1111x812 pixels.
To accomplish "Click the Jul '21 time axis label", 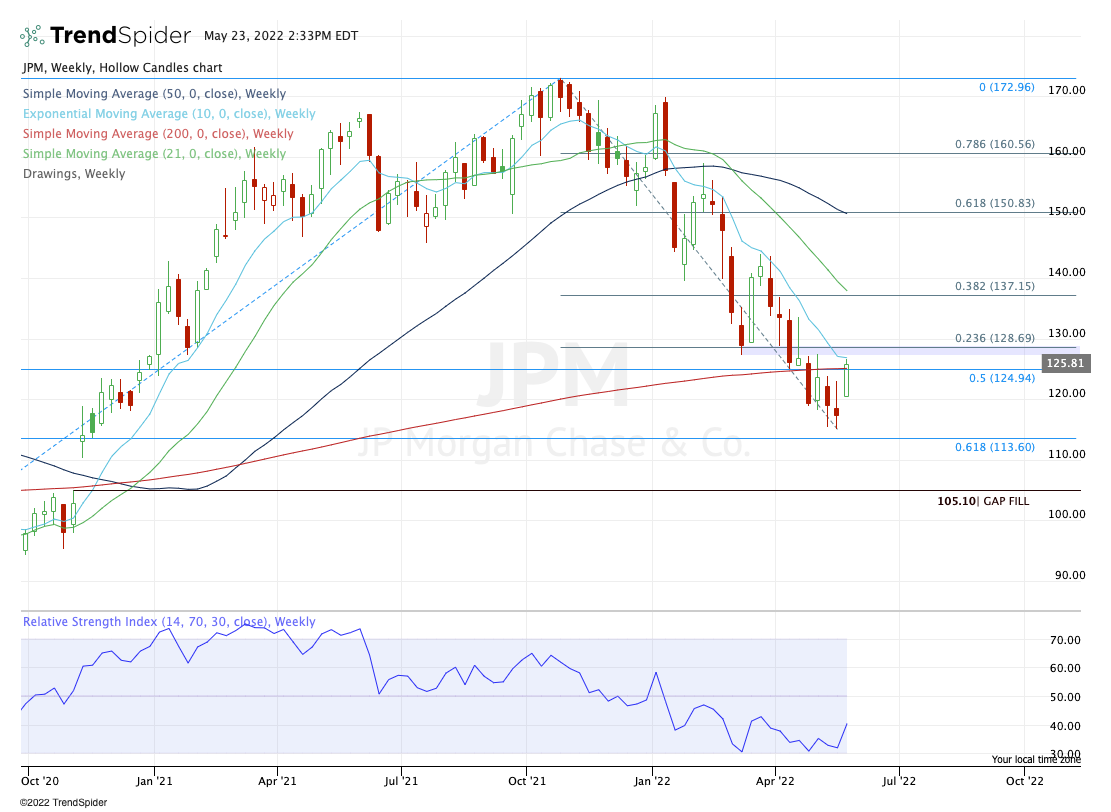I will (x=401, y=781).
